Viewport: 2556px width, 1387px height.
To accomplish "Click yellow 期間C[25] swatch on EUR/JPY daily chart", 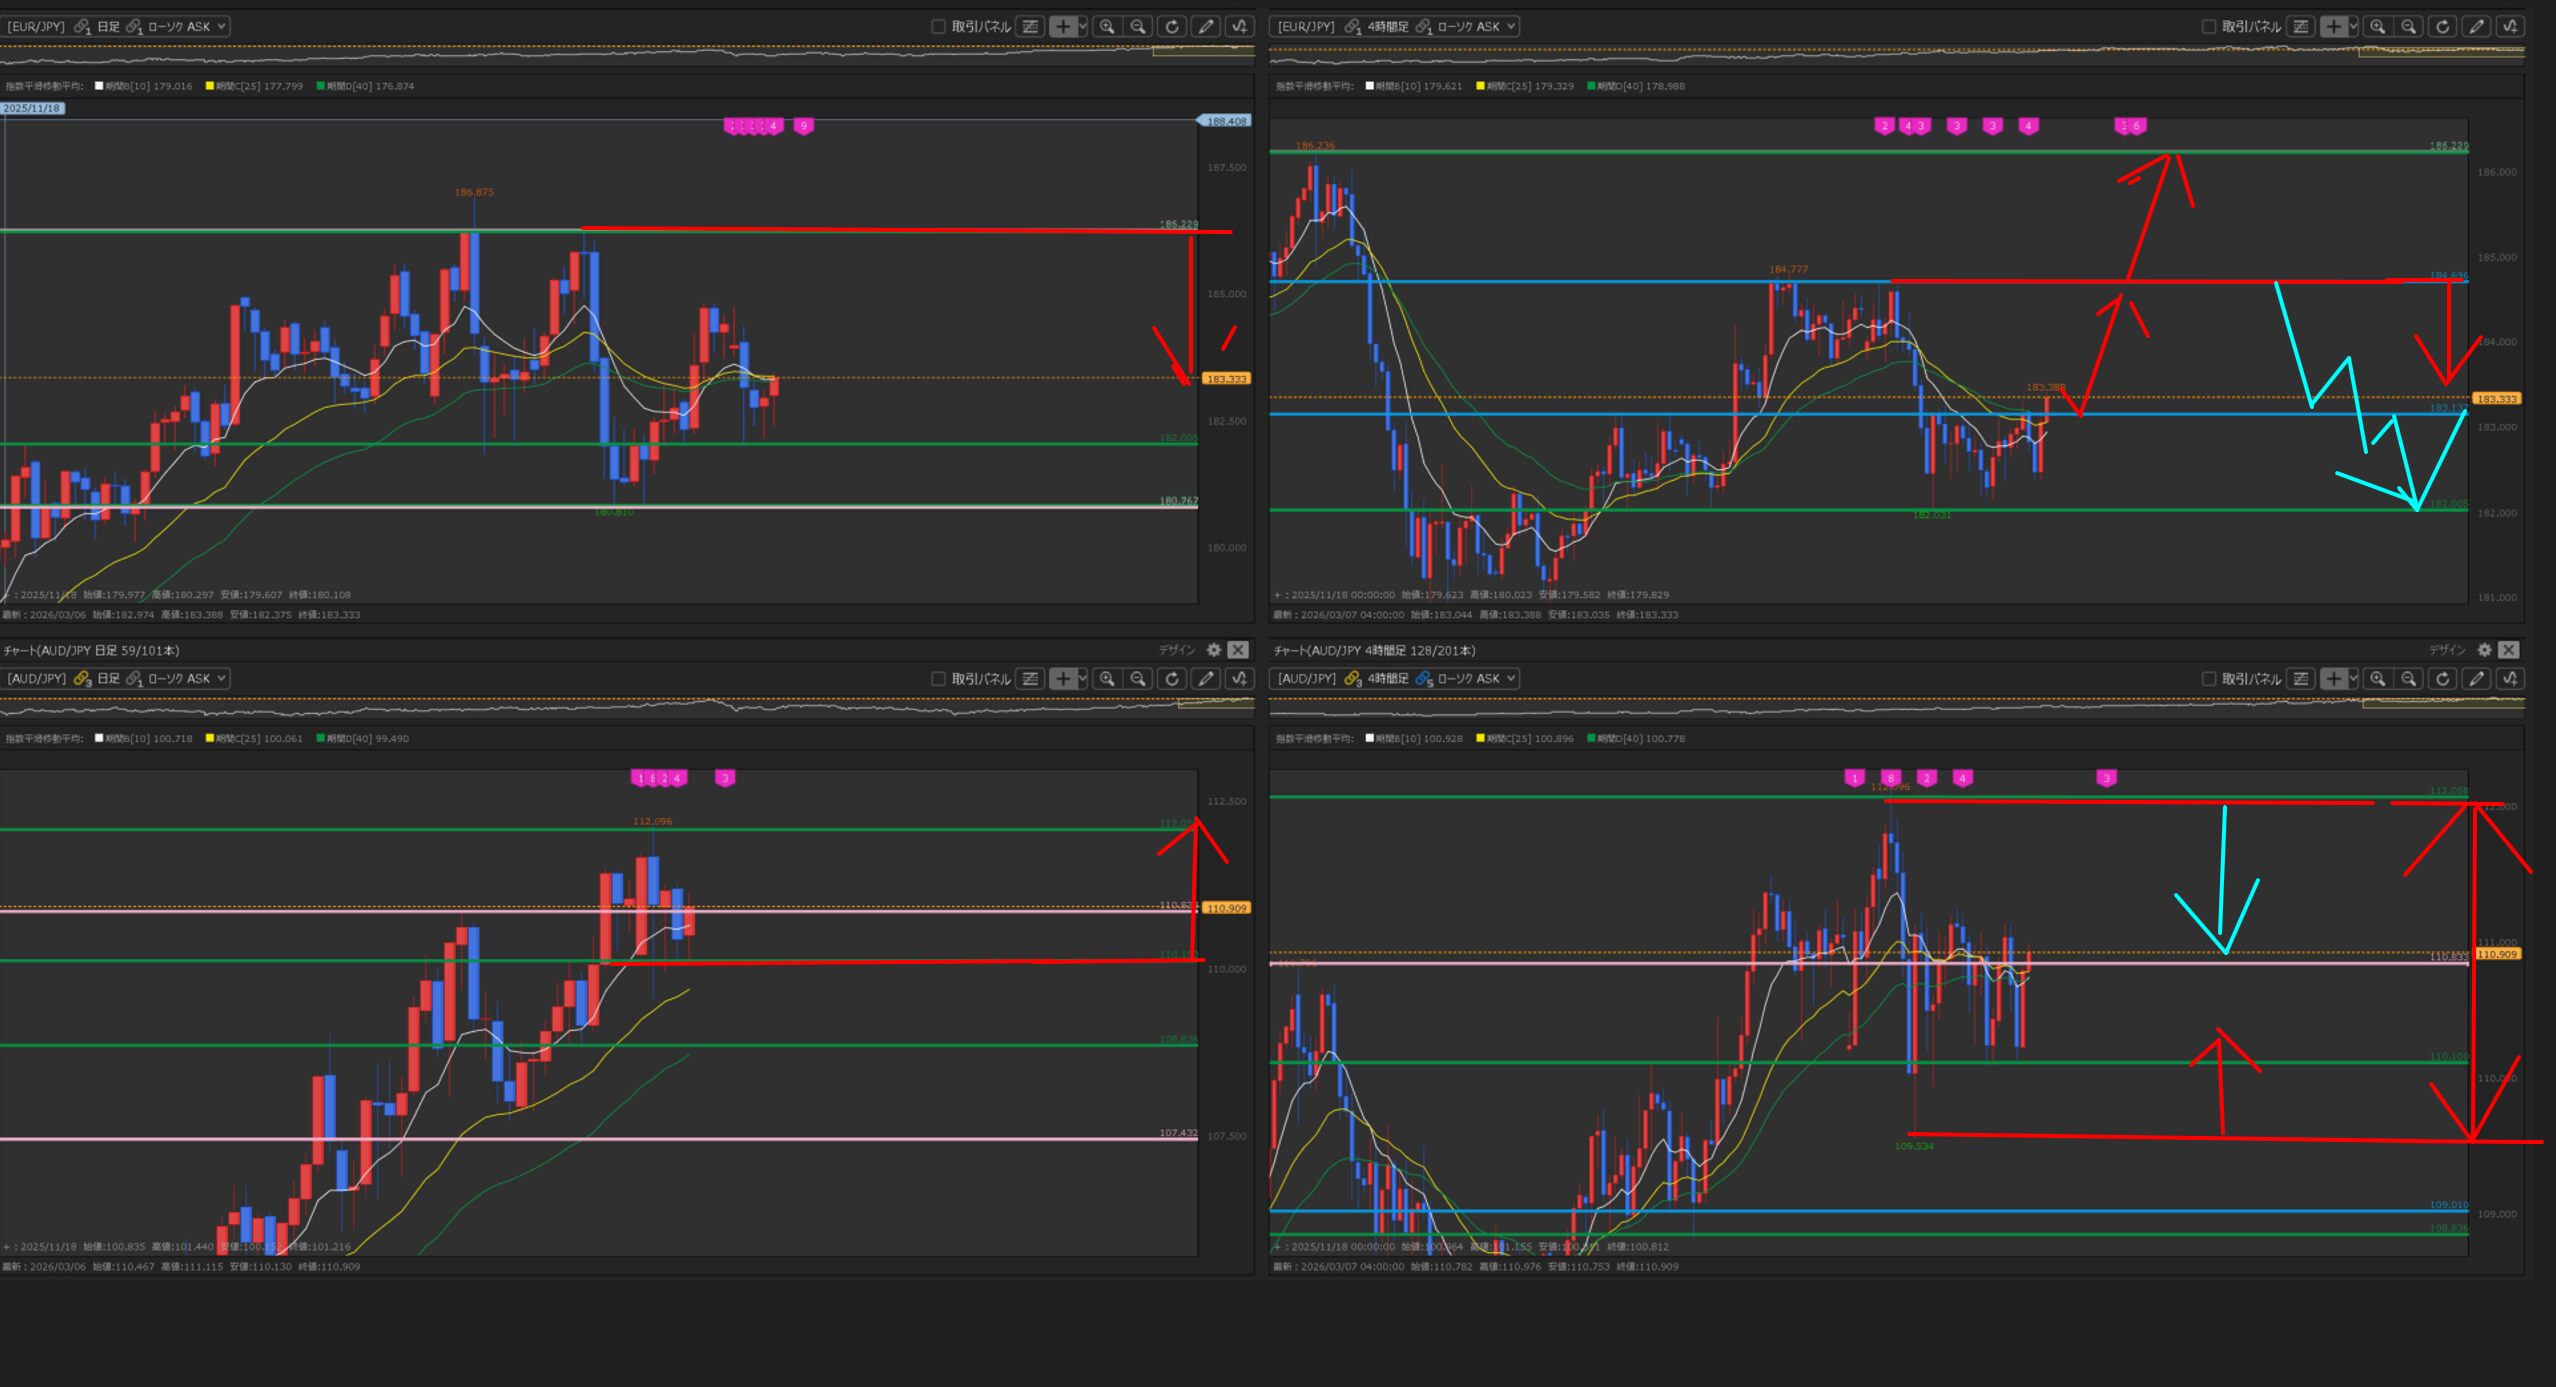I will coord(210,86).
